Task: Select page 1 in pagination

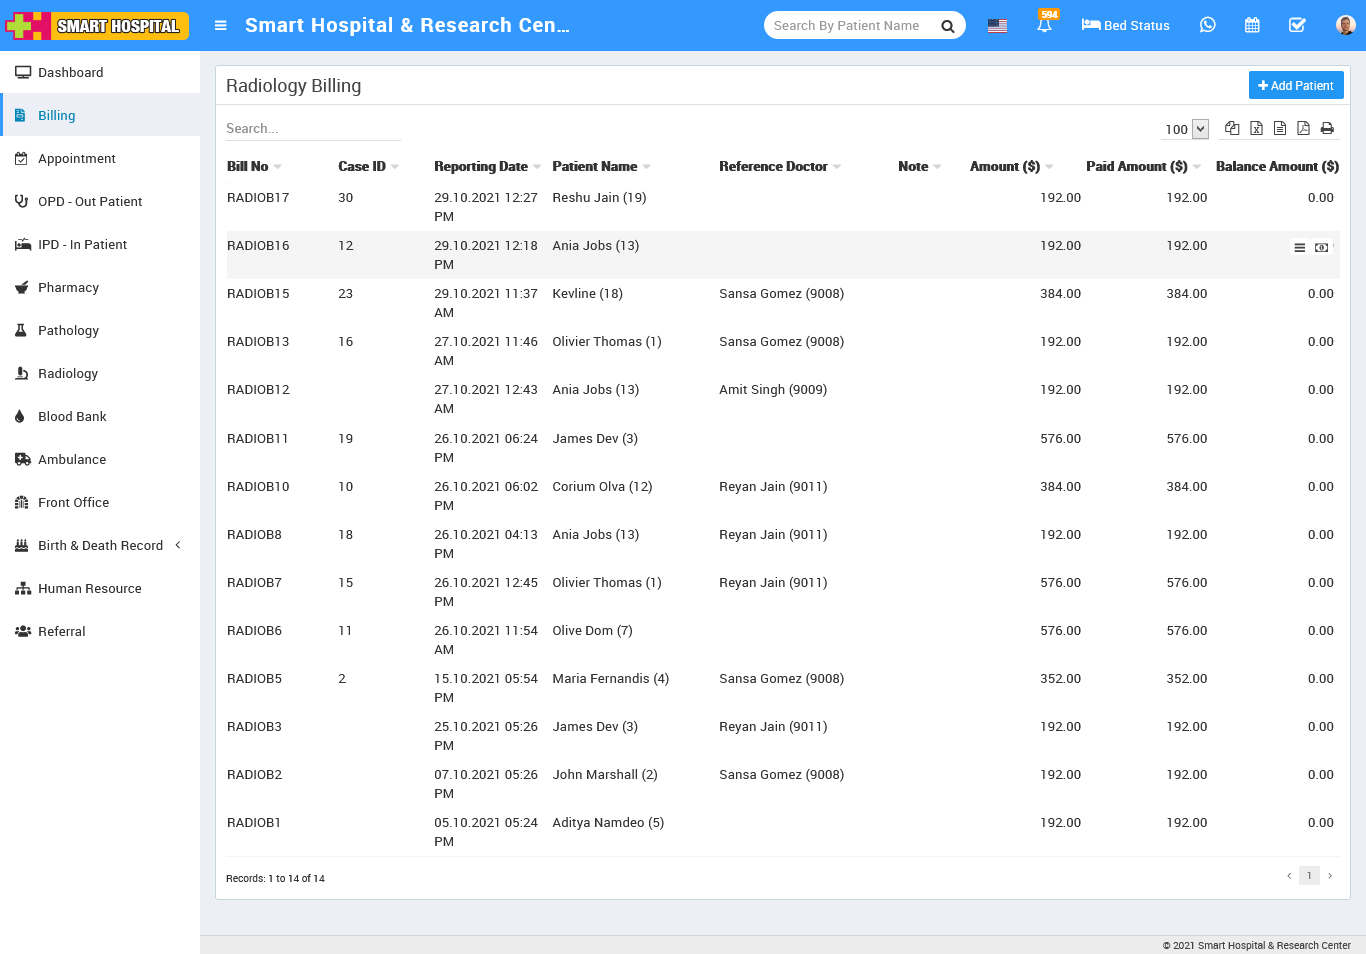Action: click(1309, 876)
